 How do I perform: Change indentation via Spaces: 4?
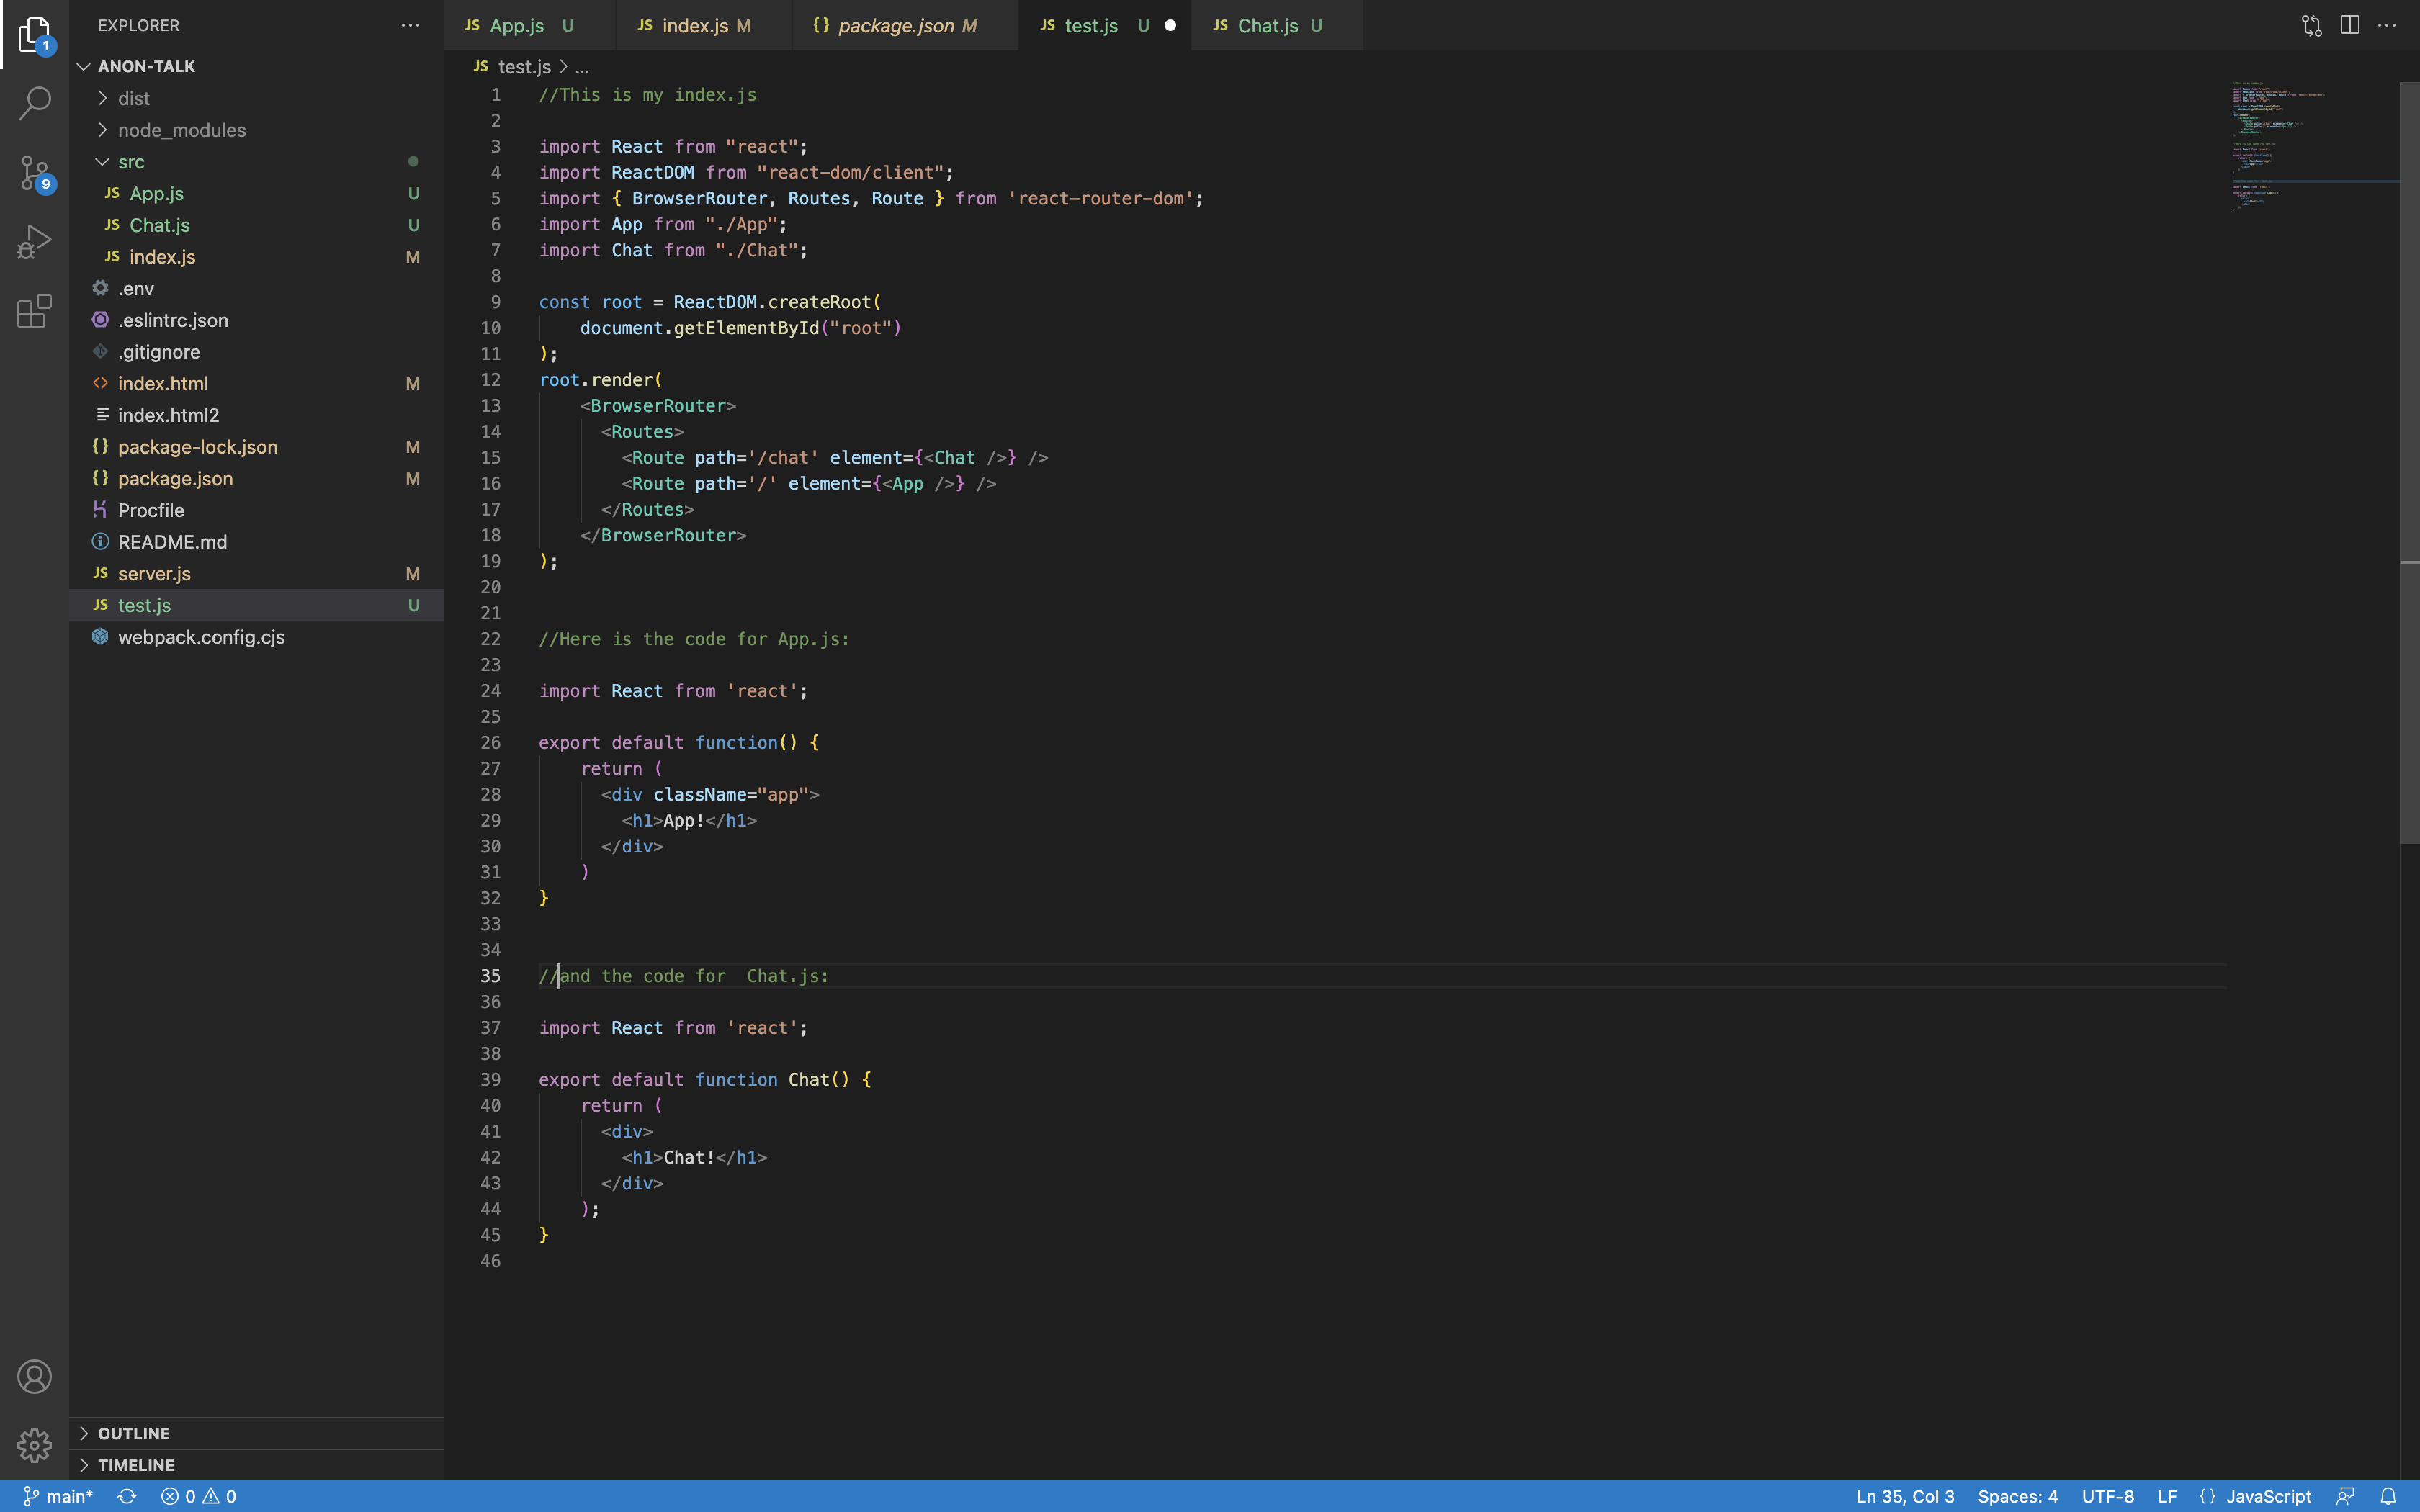click(x=2017, y=1496)
